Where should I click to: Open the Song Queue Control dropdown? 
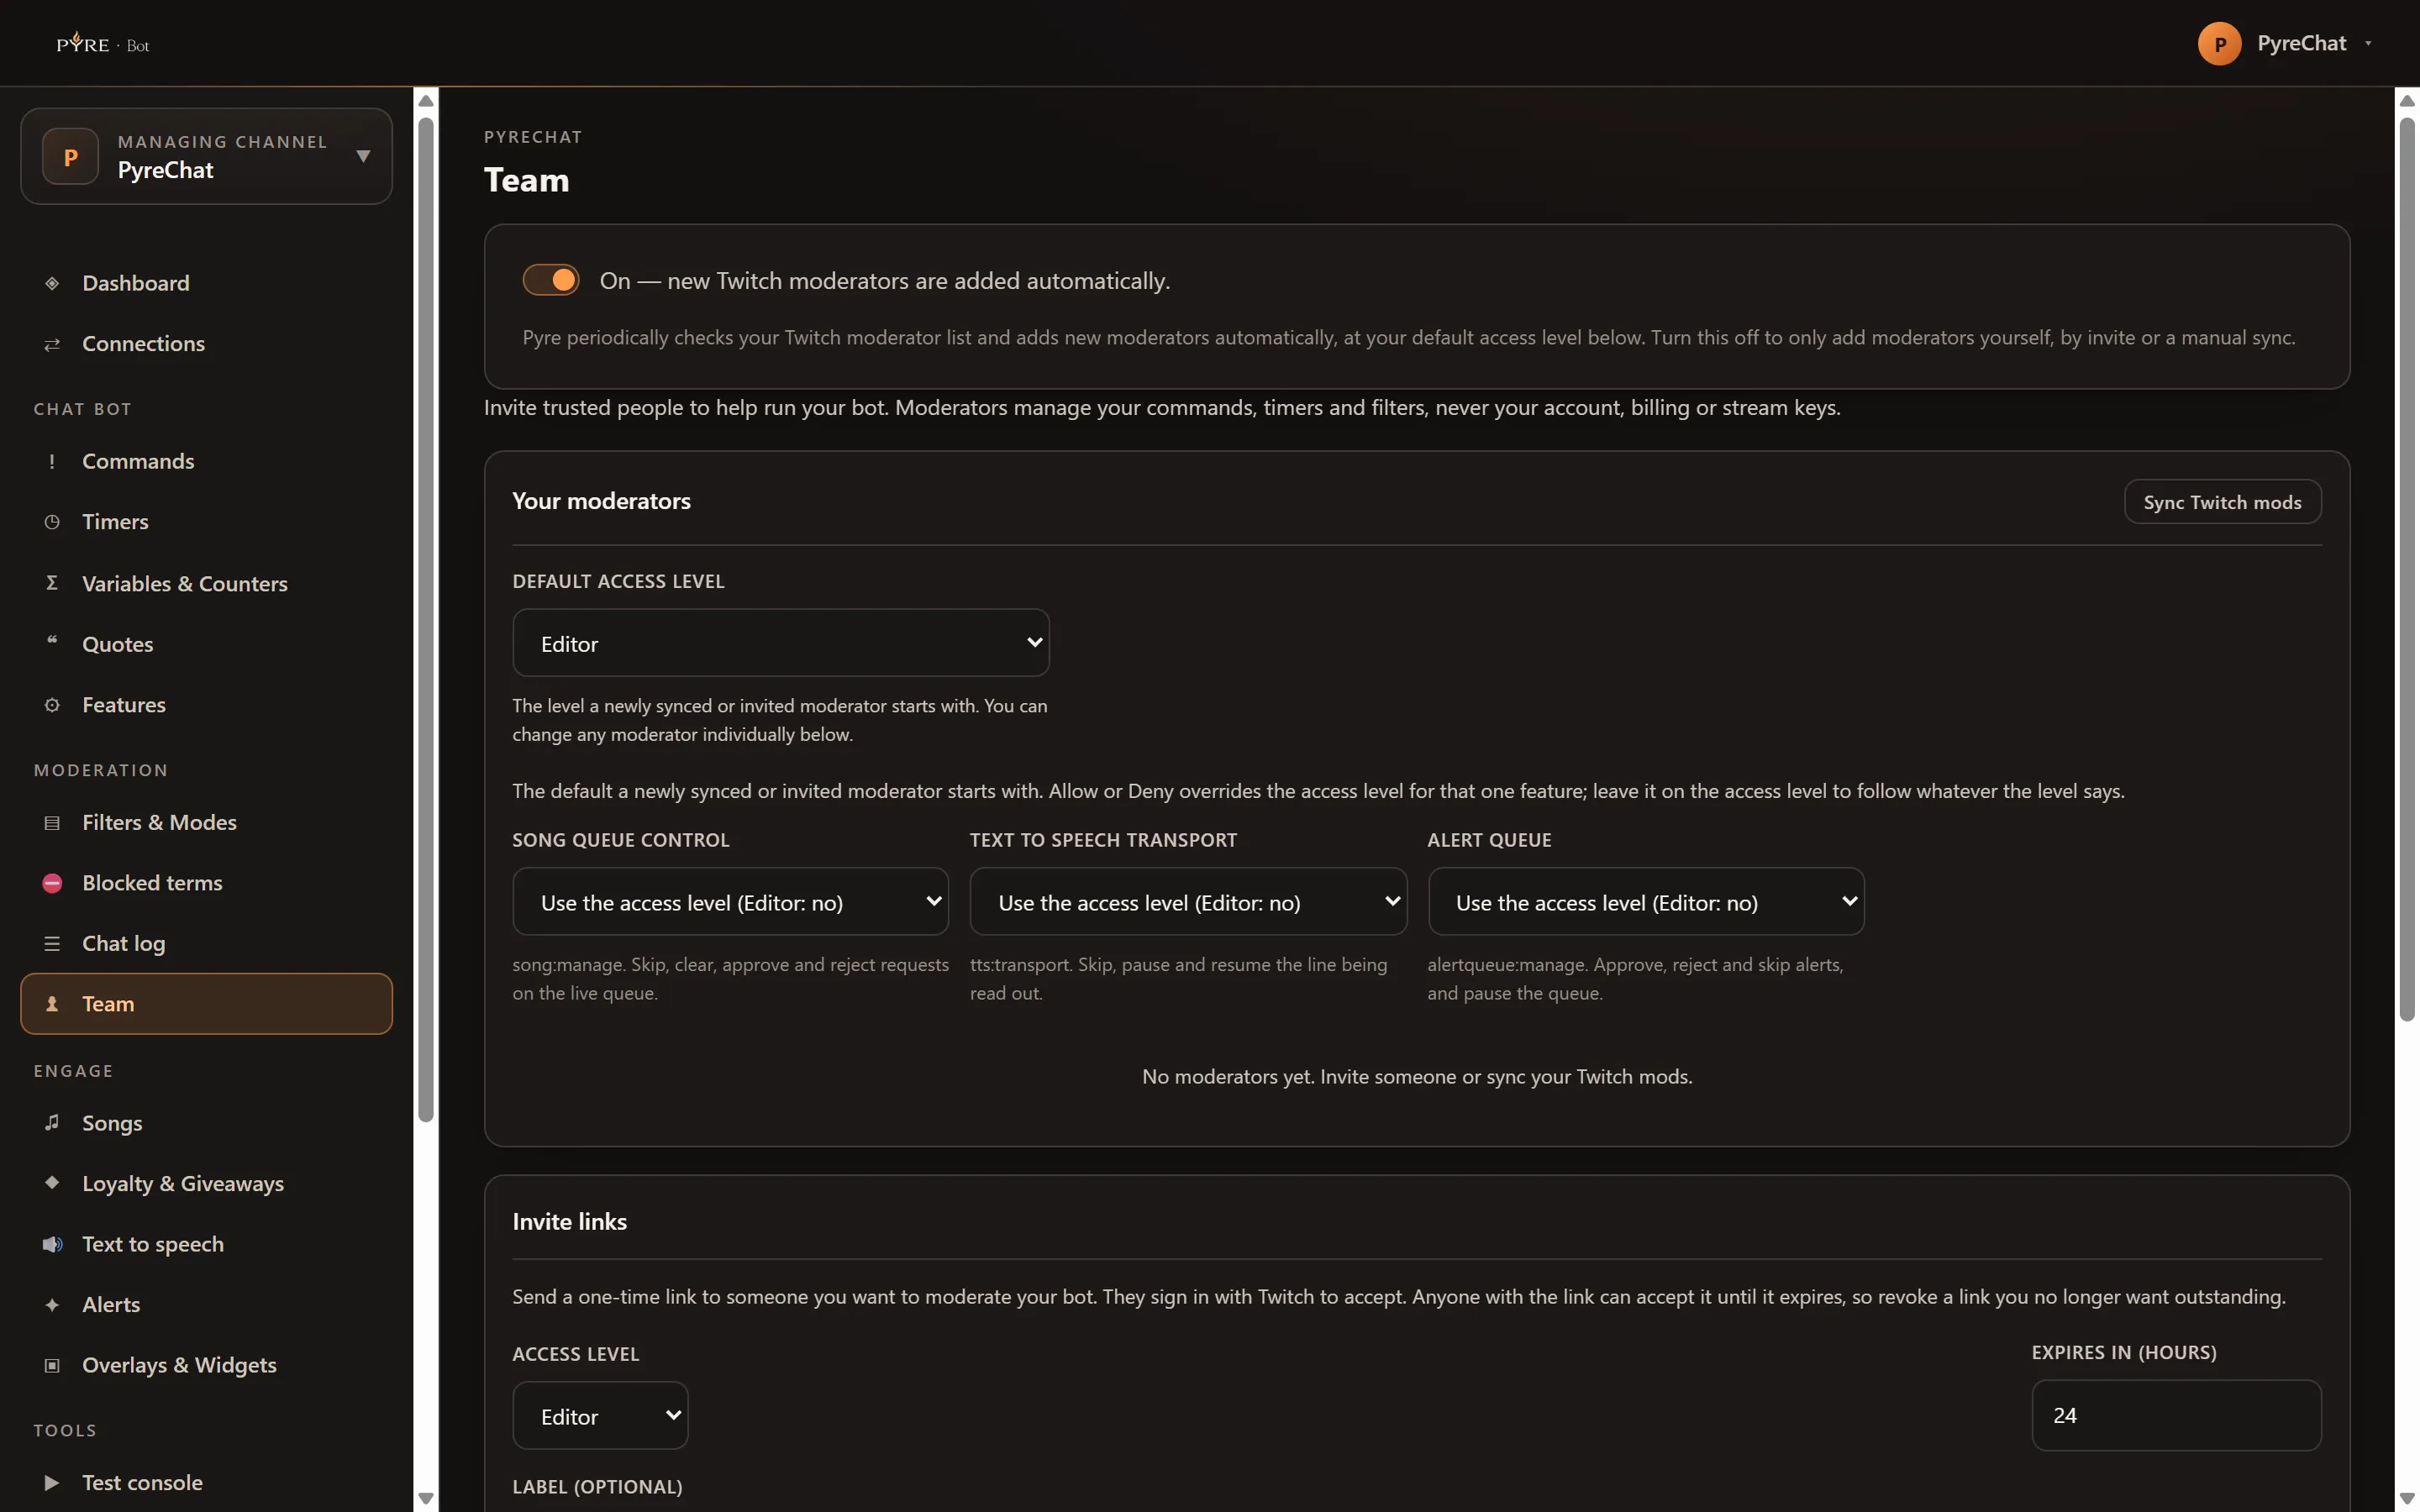pos(731,902)
